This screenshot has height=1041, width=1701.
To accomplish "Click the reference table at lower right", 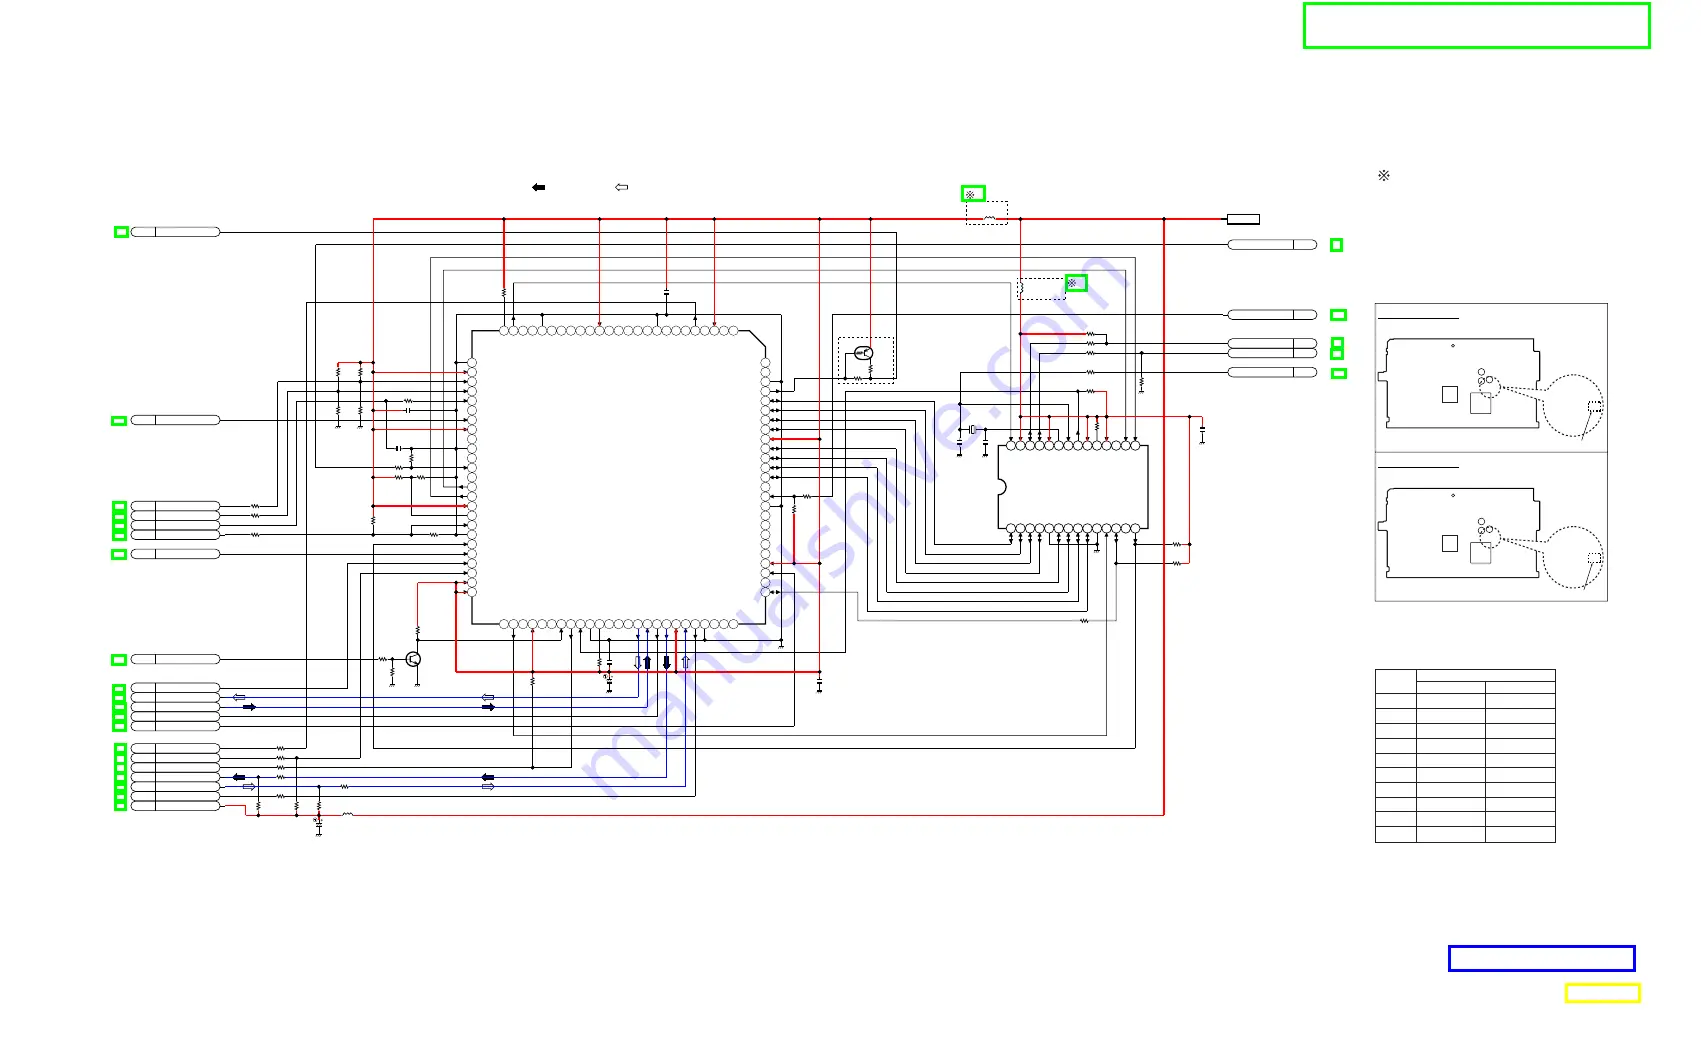I will point(1465,756).
